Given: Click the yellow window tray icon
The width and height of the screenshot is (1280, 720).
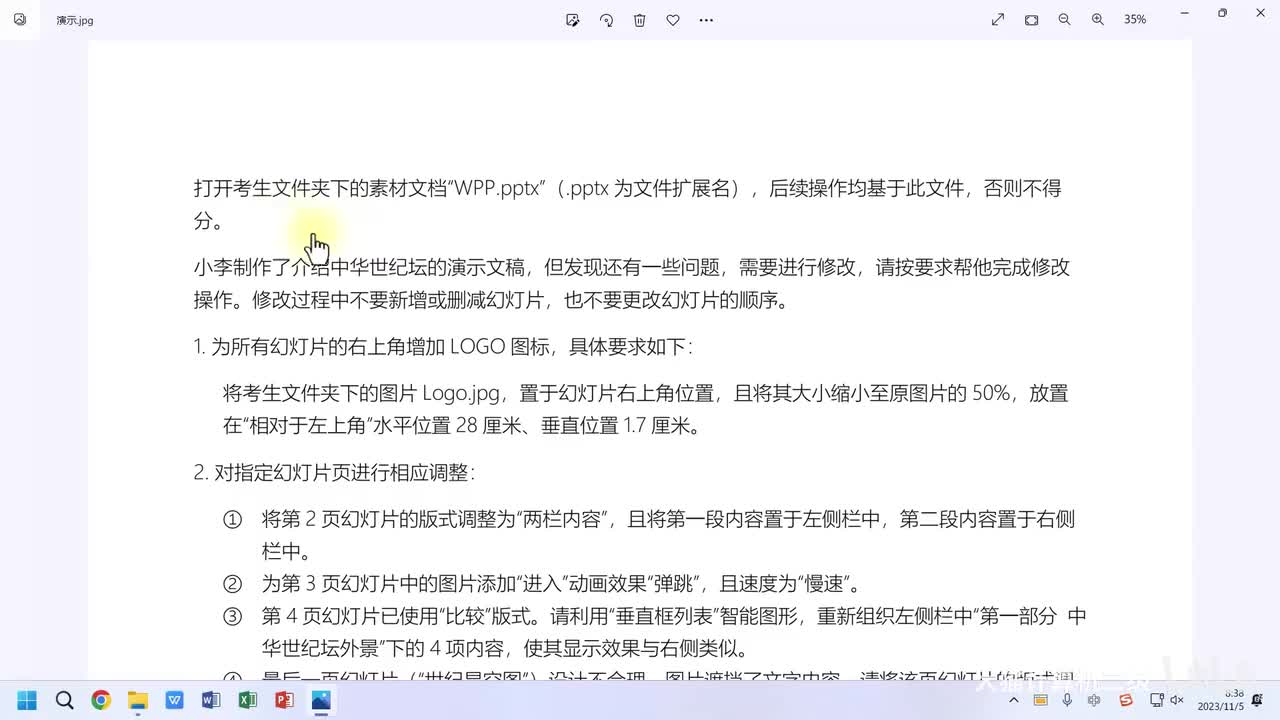Looking at the screenshot, I should pyautogui.click(x=1041, y=700).
